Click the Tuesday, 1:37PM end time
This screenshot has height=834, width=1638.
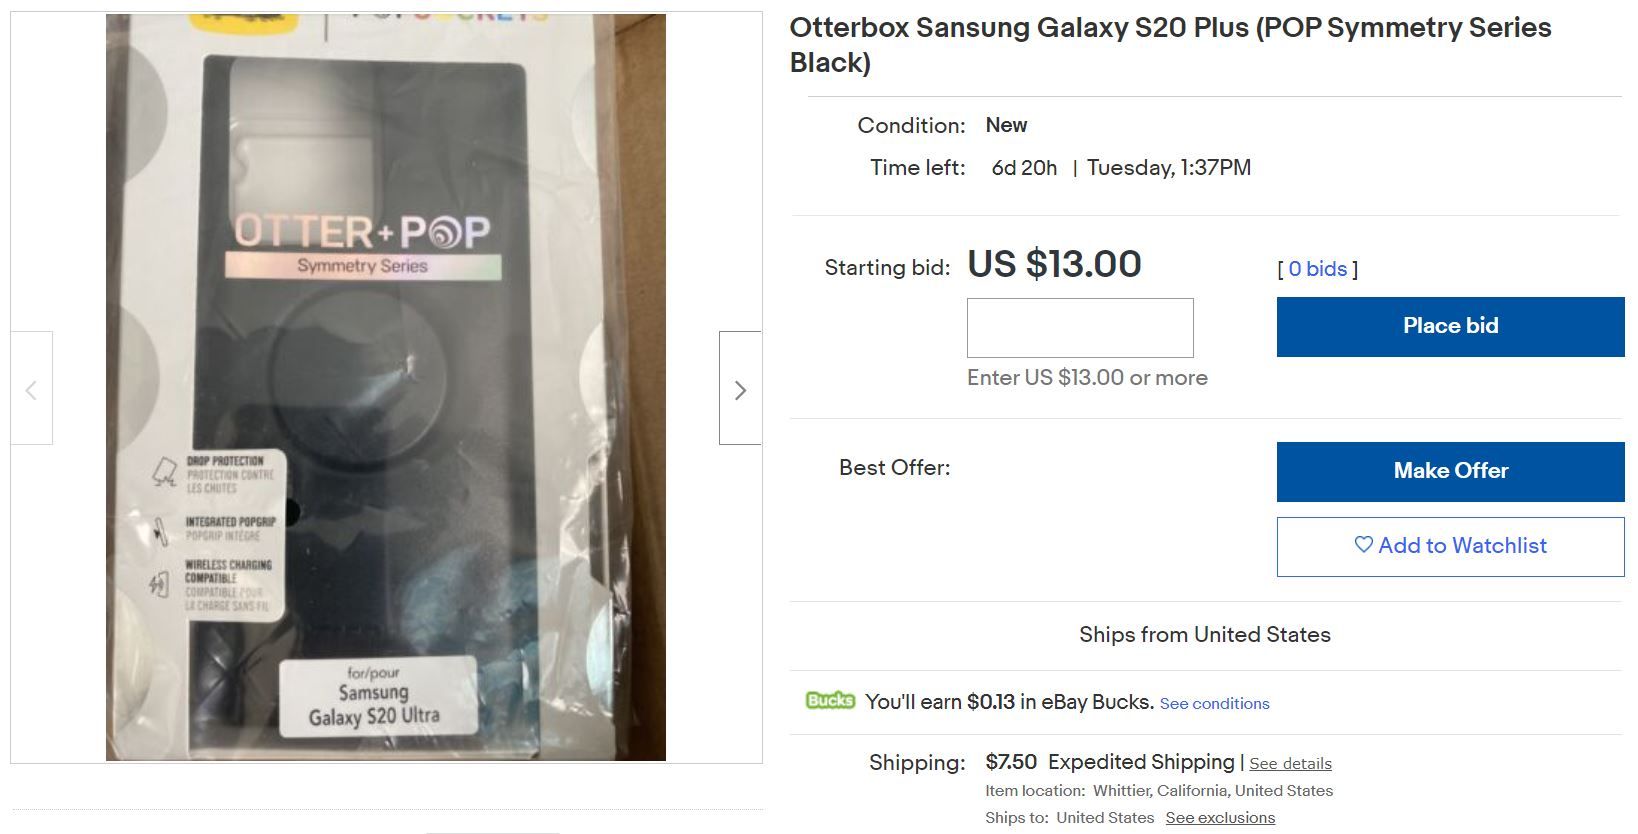(x=1168, y=168)
